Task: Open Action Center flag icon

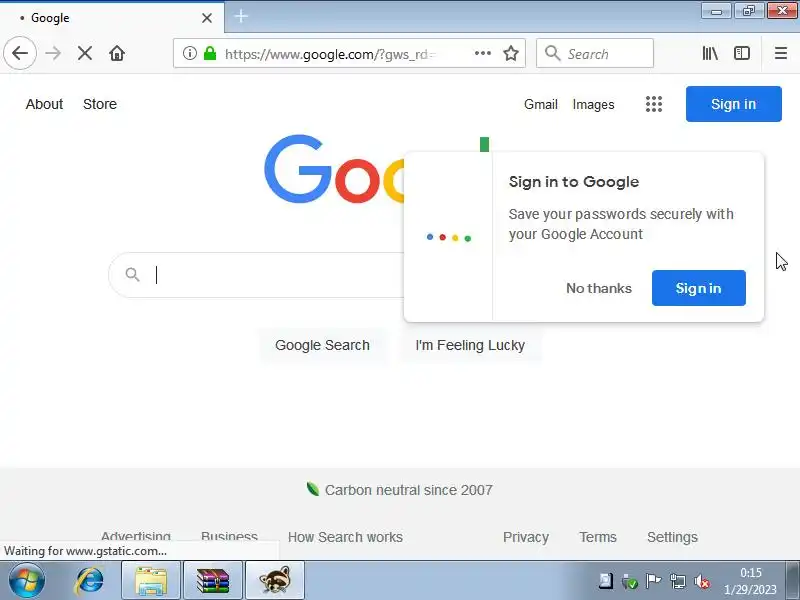Action: click(x=653, y=581)
